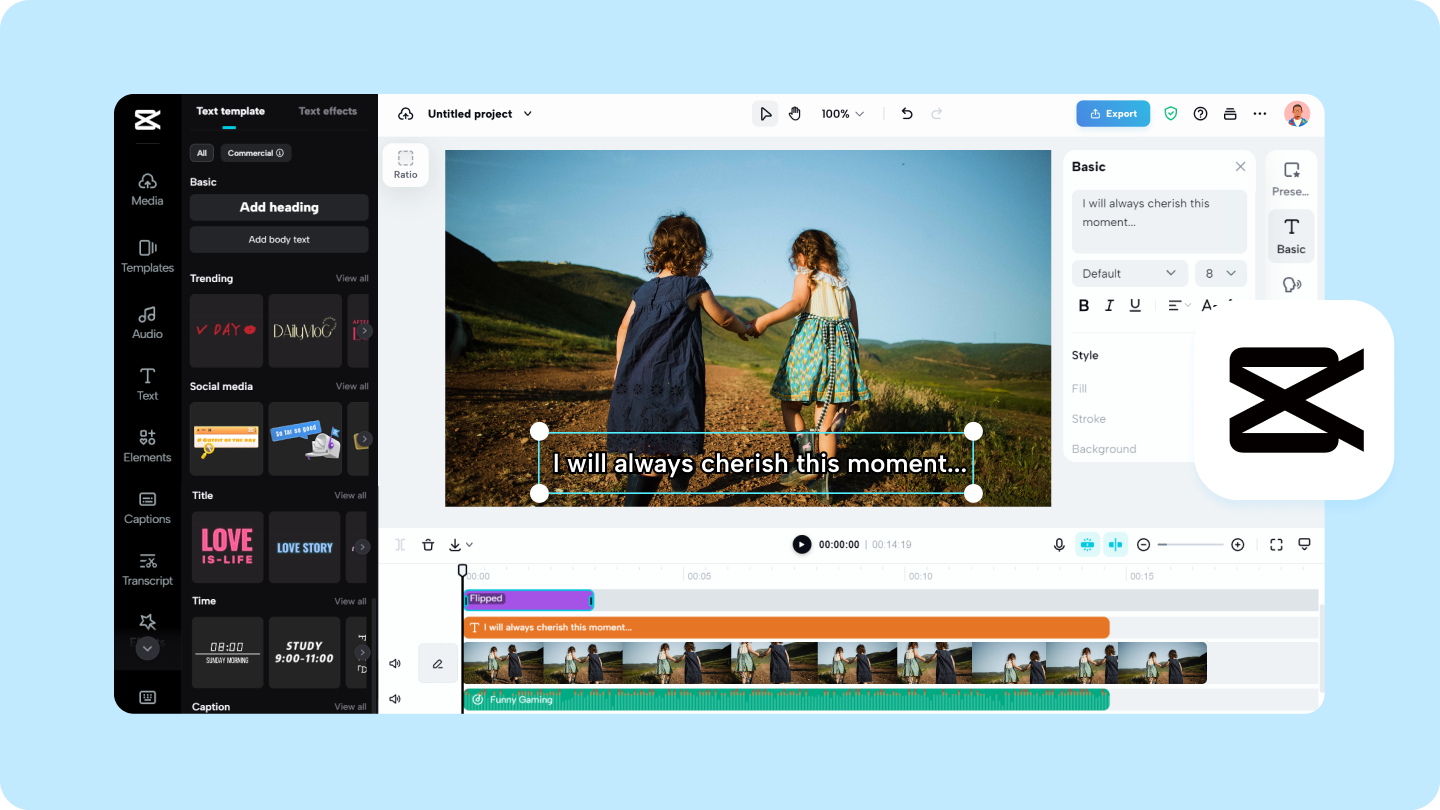Select the Commercial filter chip

pyautogui.click(x=256, y=153)
